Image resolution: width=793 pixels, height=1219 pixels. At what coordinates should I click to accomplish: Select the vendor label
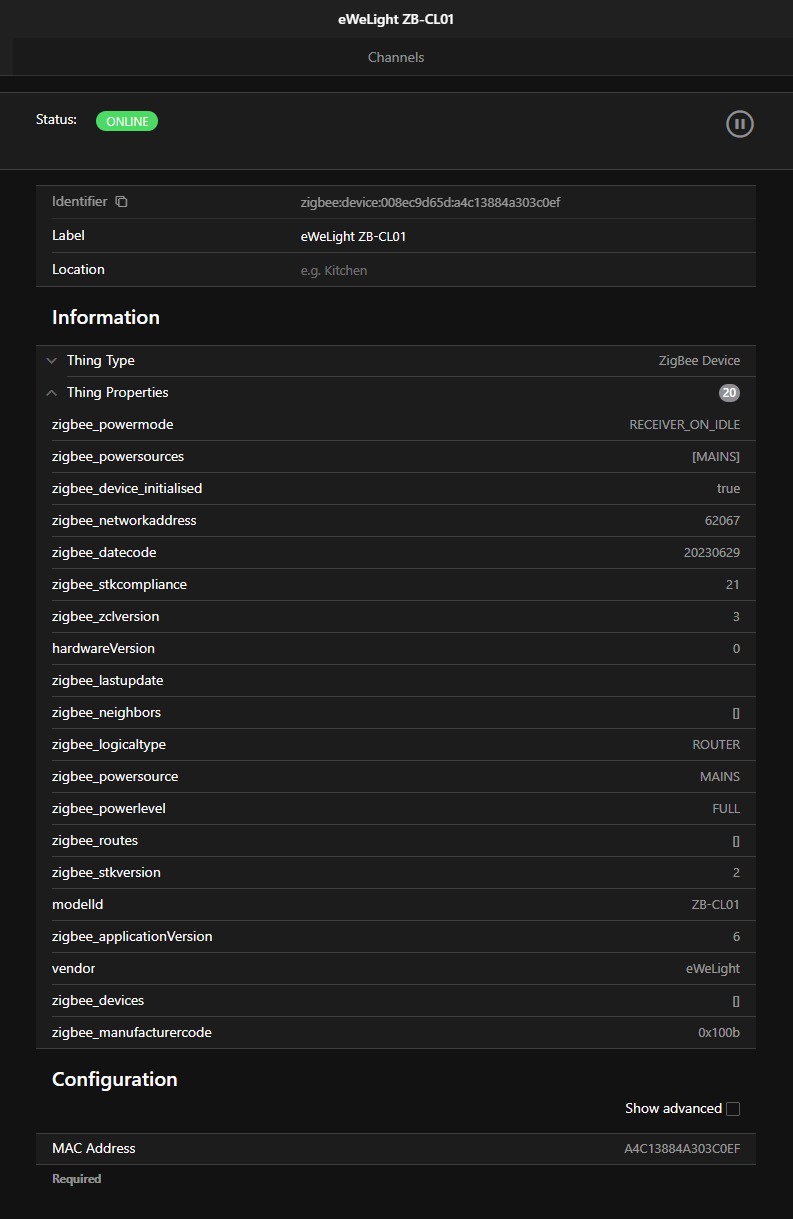[74, 969]
